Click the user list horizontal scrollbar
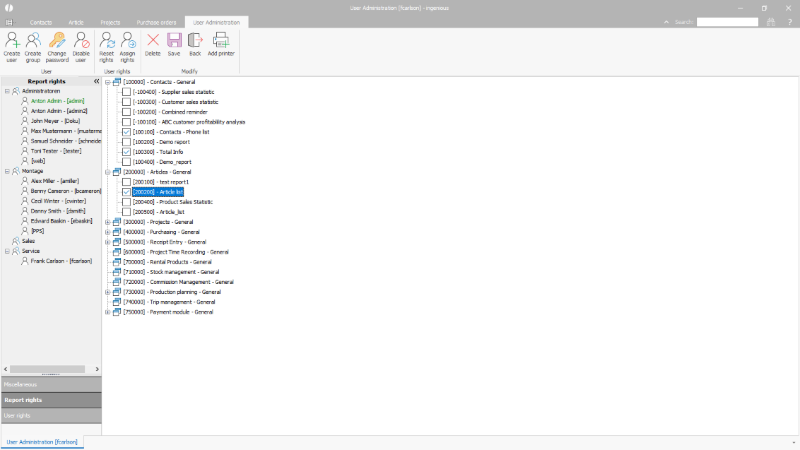This screenshot has height=450, width=800. (x=47, y=369)
